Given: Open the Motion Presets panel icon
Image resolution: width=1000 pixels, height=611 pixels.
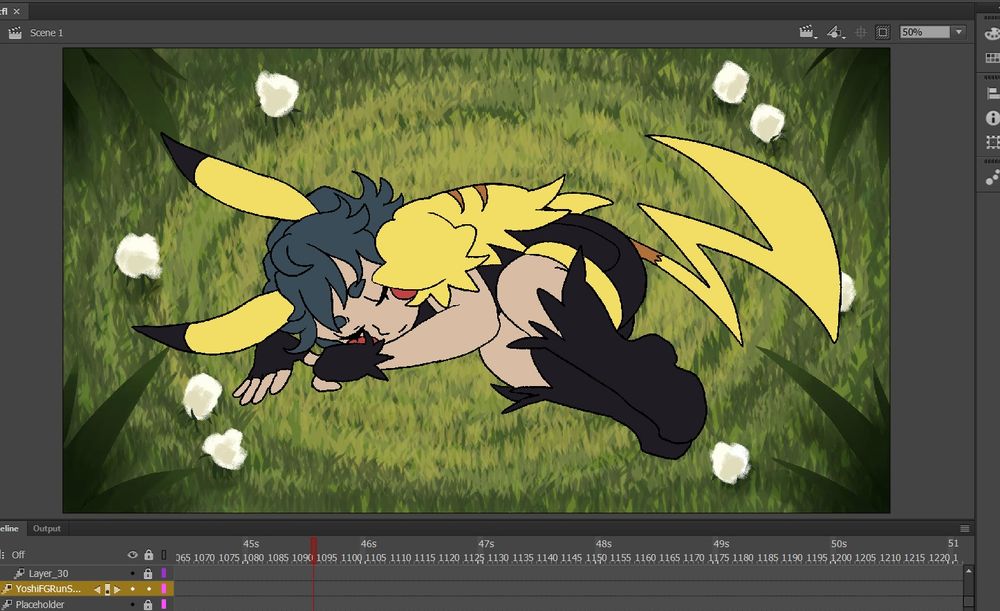Looking at the screenshot, I should click(992, 177).
